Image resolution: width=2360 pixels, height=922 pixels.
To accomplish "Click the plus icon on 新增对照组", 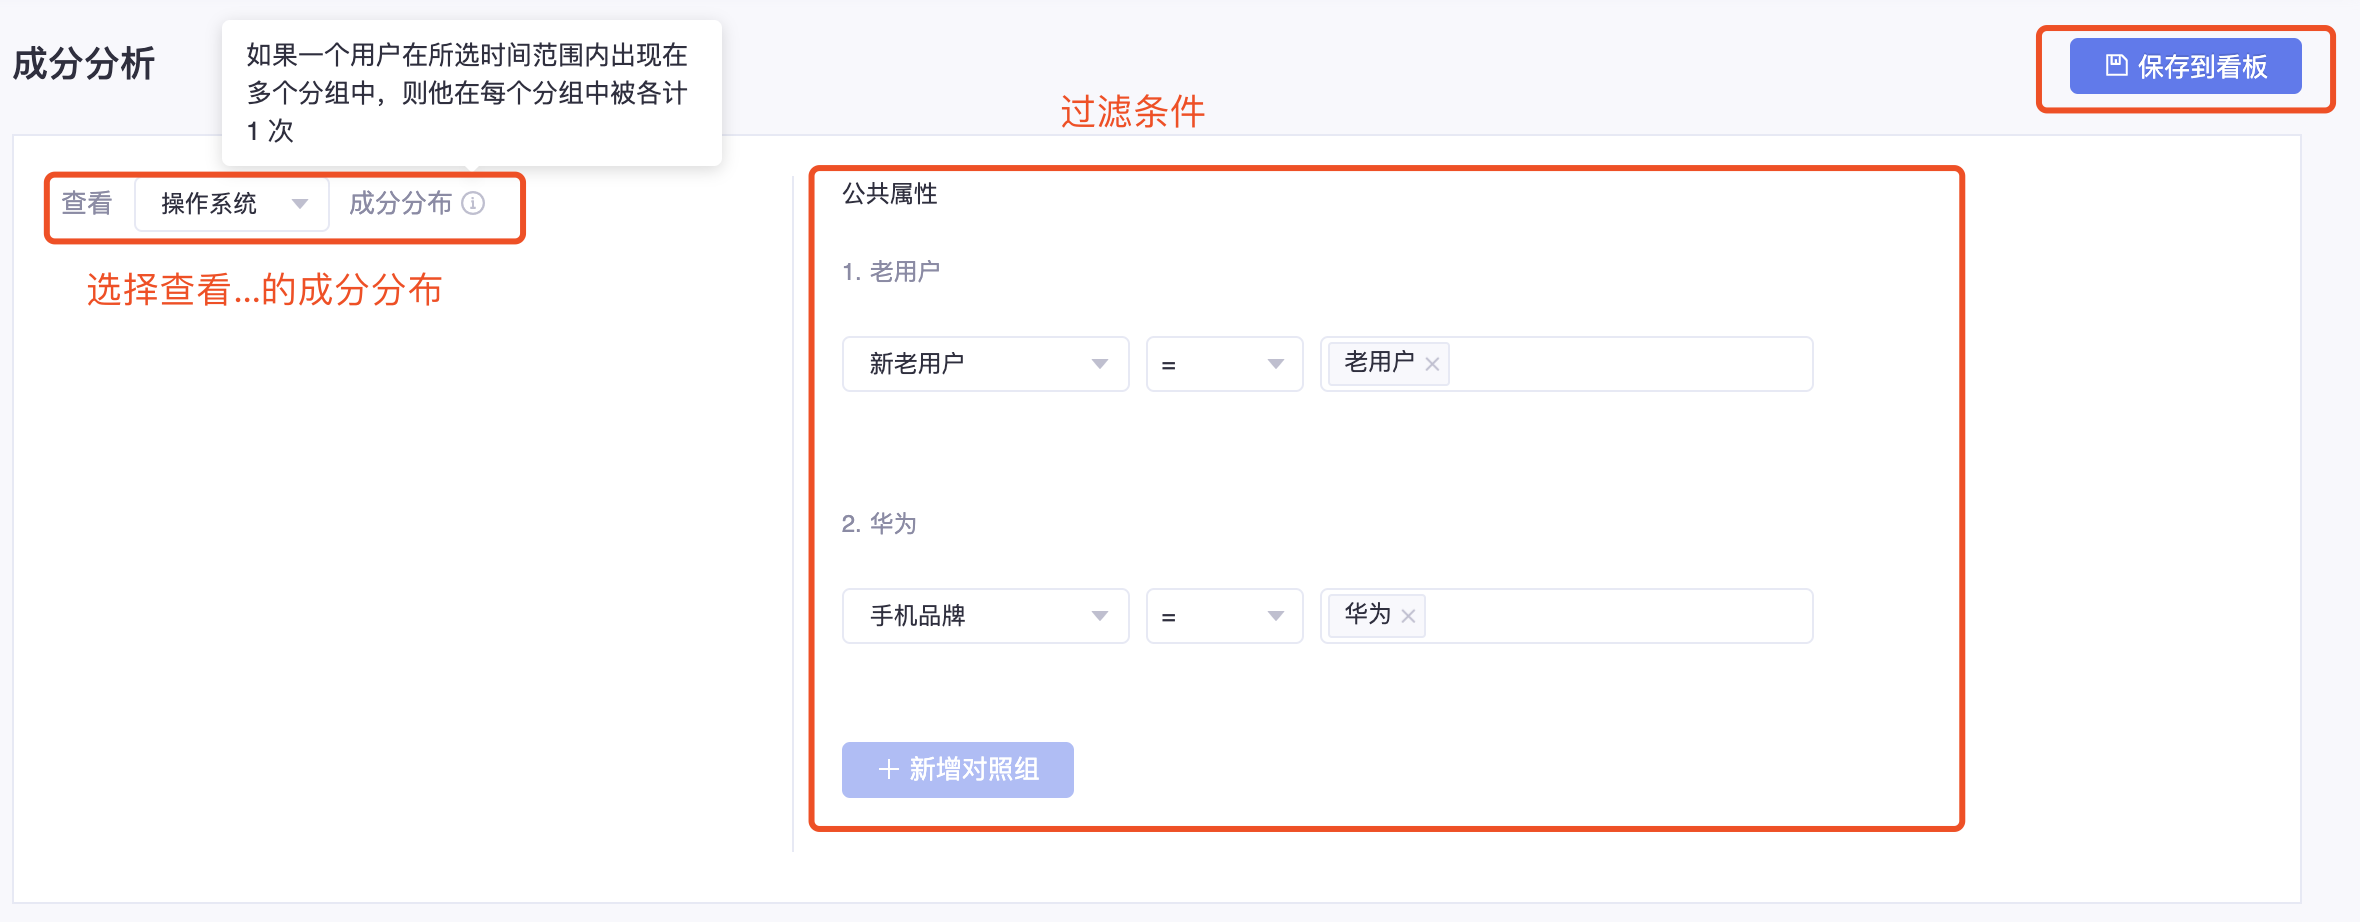I will click(x=888, y=769).
